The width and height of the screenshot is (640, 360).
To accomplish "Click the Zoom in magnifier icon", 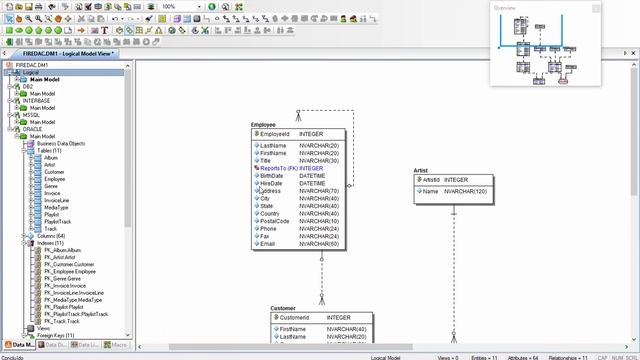I will point(29,19).
